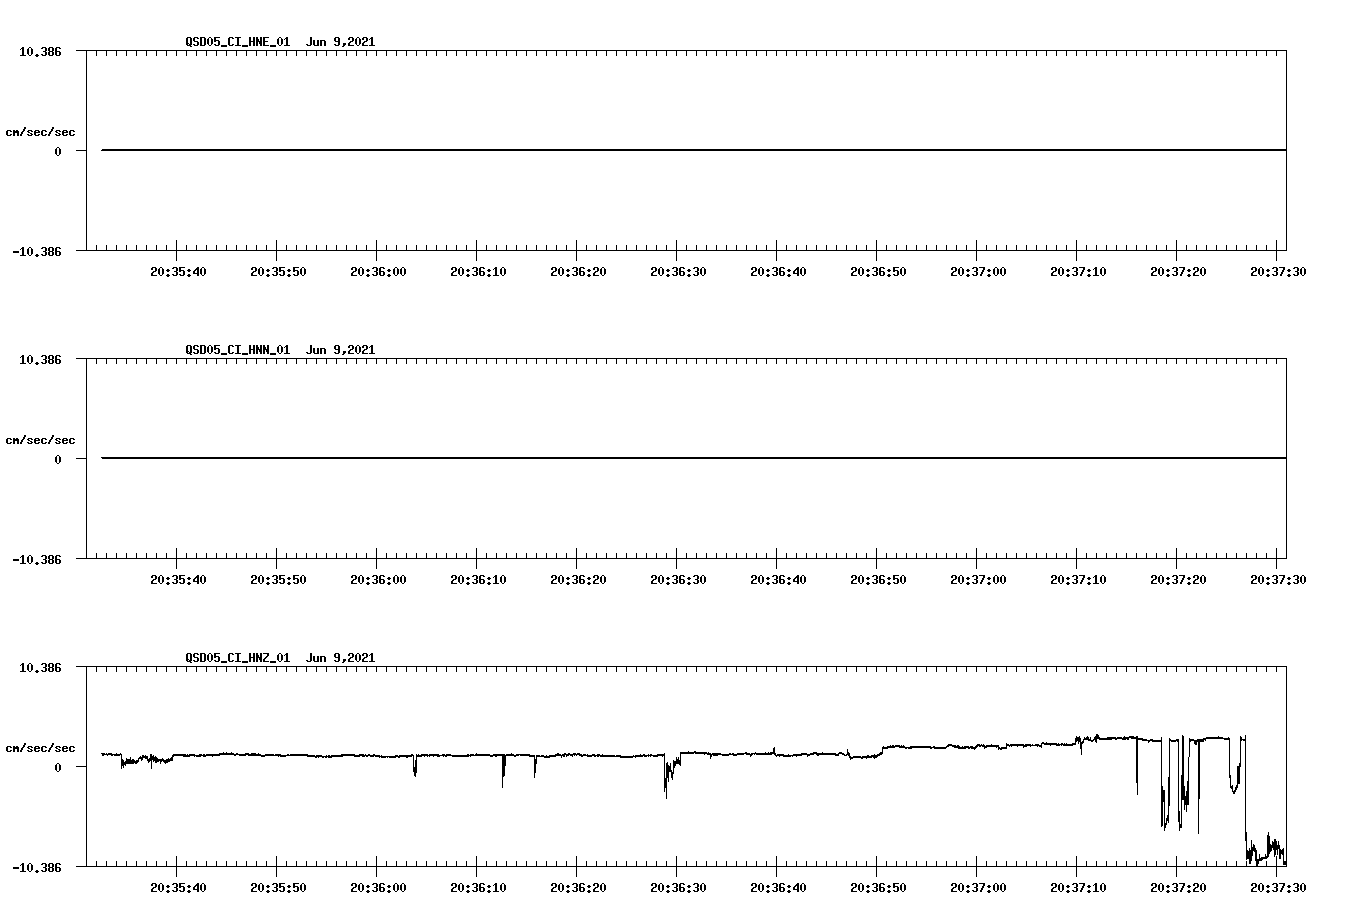
Task: Click the 0 axis value on HNZ plot
Action: [x=58, y=767]
